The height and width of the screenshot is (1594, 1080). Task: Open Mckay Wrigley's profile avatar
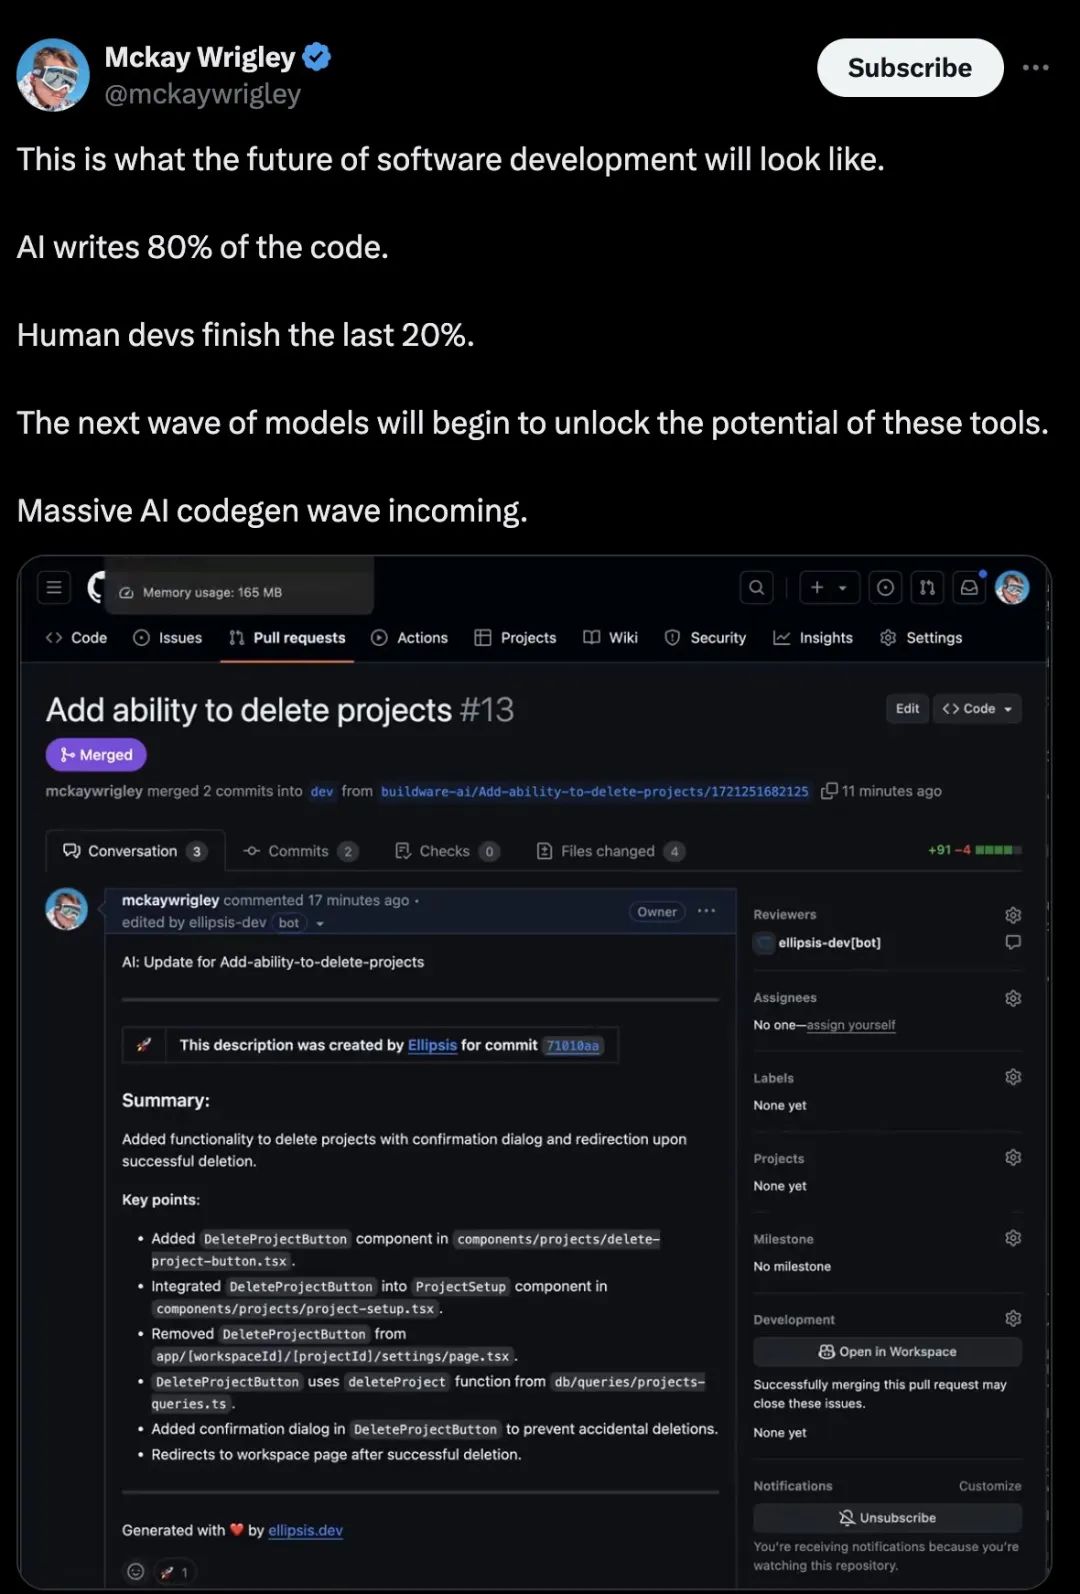tap(53, 75)
